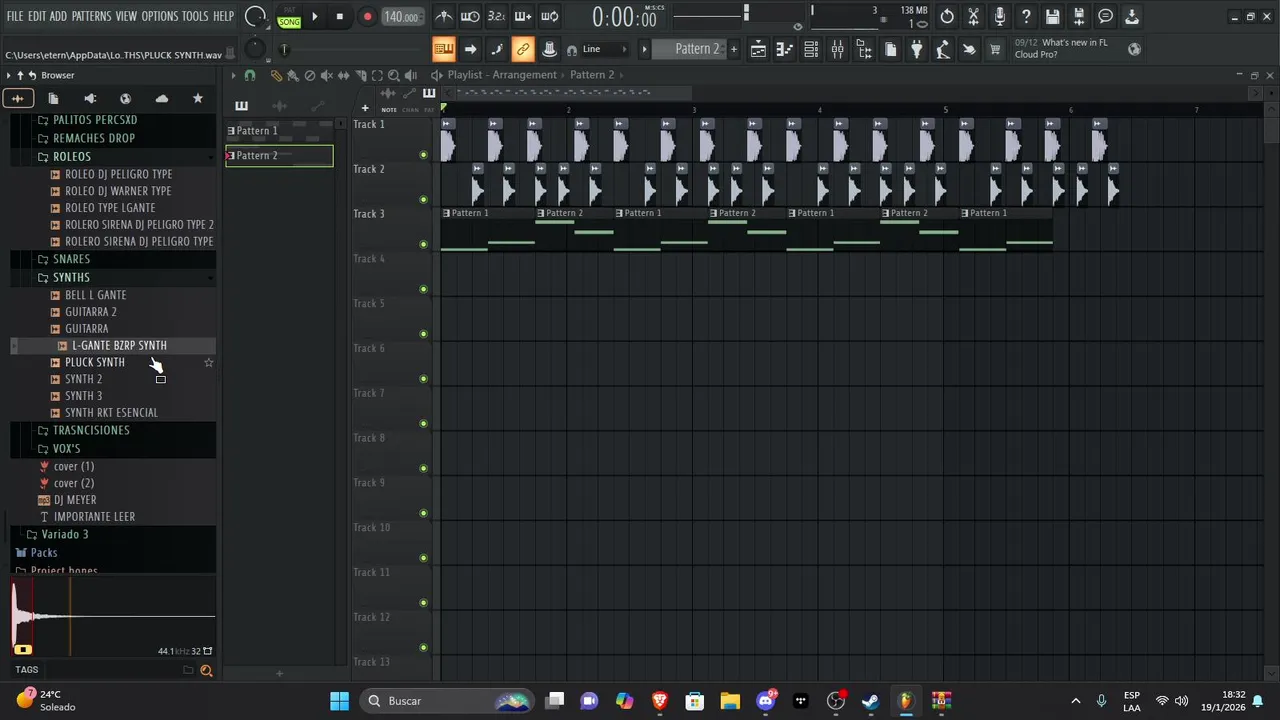Open the Plugin picker plug icon
Viewport: 1280px width, 720px height.
point(916,49)
